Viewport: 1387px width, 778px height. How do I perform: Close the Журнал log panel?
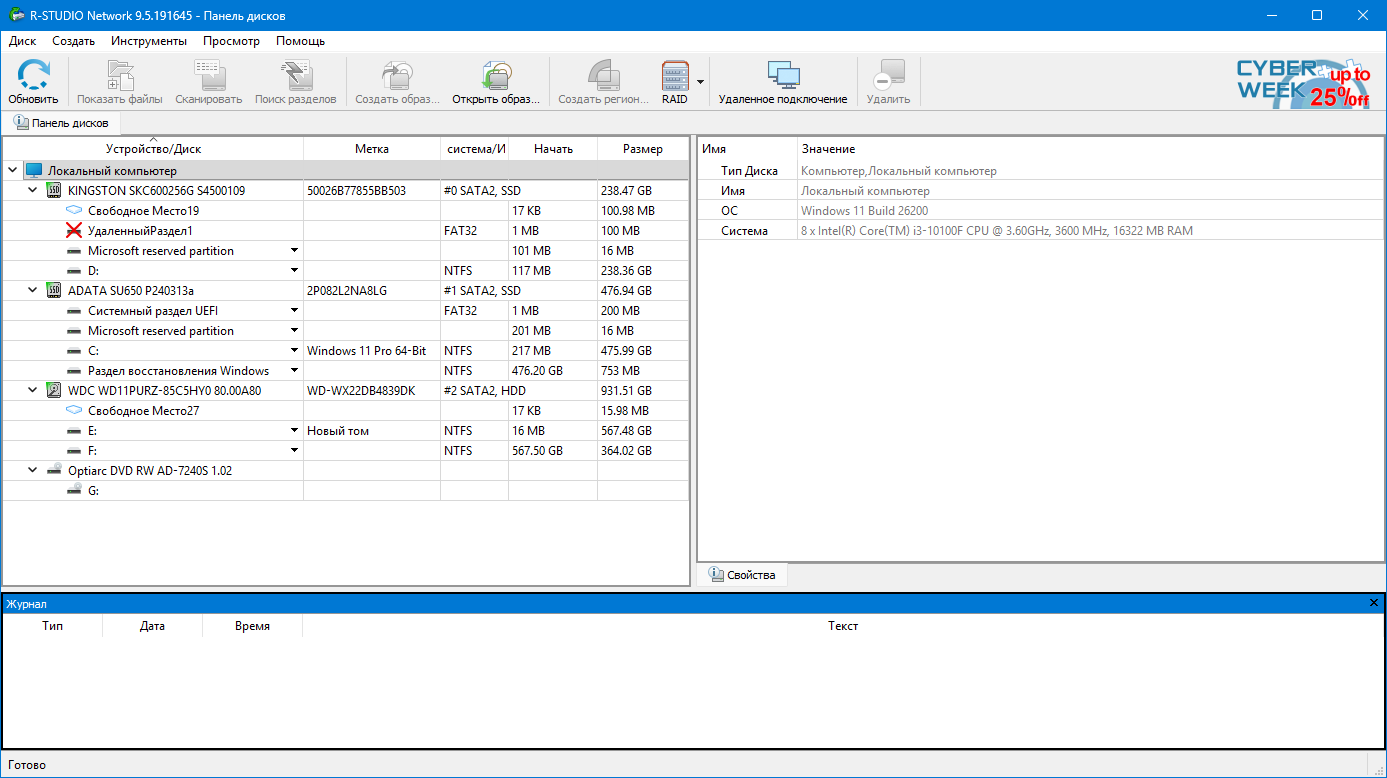pyautogui.click(x=1374, y=603)
